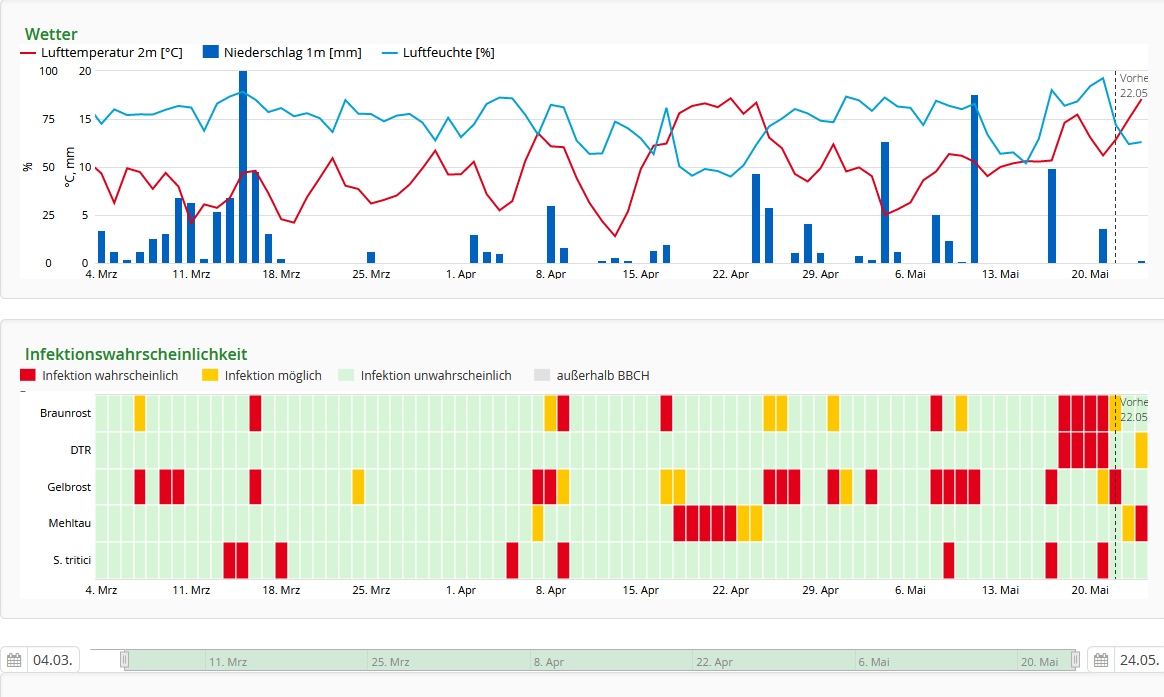Click the end date field showing 24.05.
This screenshot has width=1164, height=697.
[x=1140, y=660]
